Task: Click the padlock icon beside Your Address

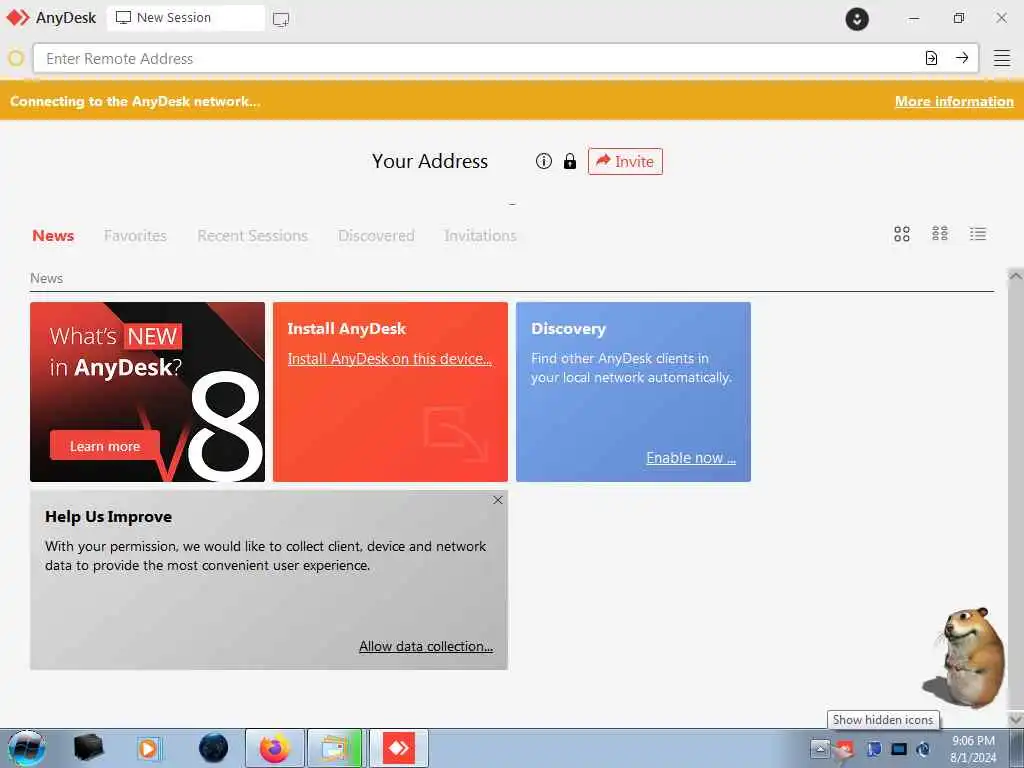Action: 570,161
